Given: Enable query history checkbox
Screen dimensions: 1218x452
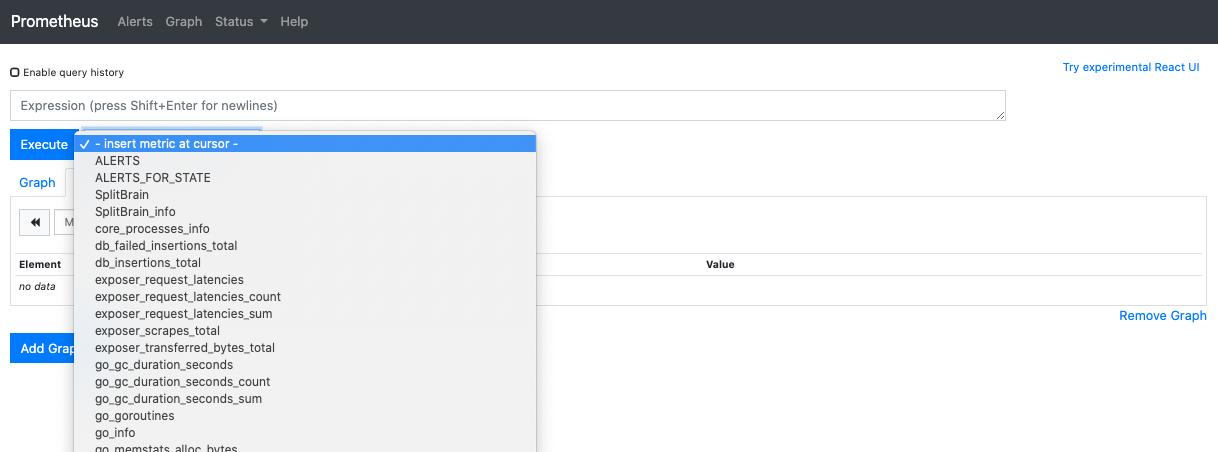Looking at the screenshot, I should pos(15,73).
